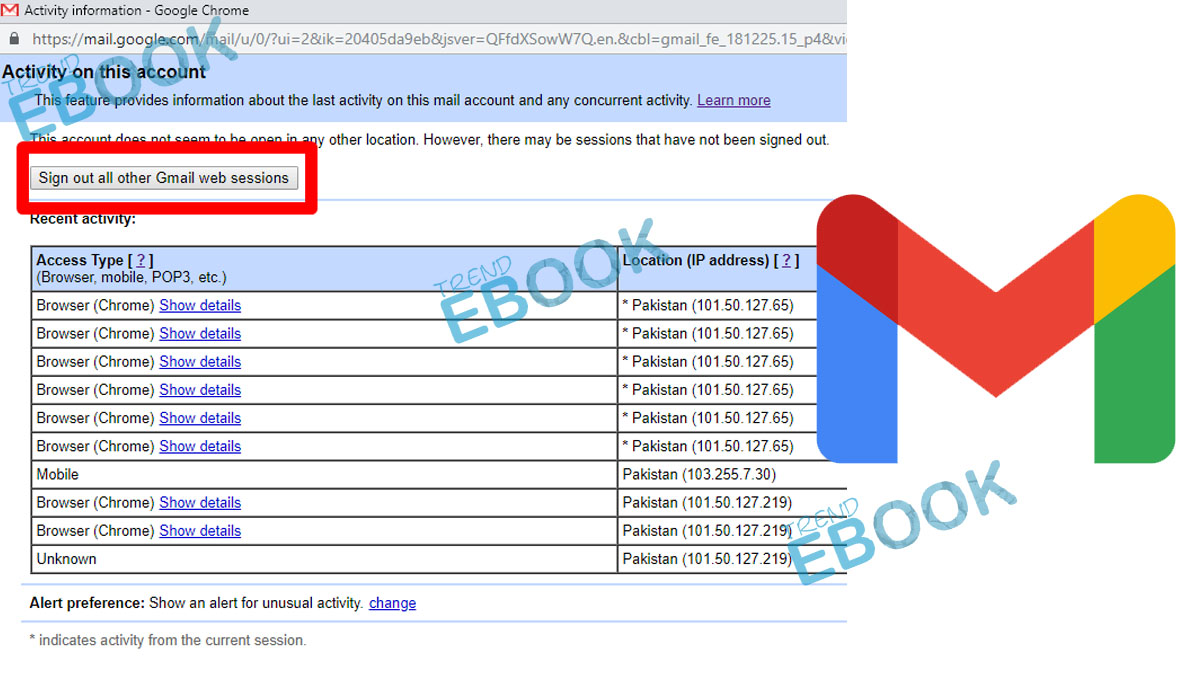1200x675 pixels.
Task: Click the Activity information window title
Action: (x=137, y=11)
